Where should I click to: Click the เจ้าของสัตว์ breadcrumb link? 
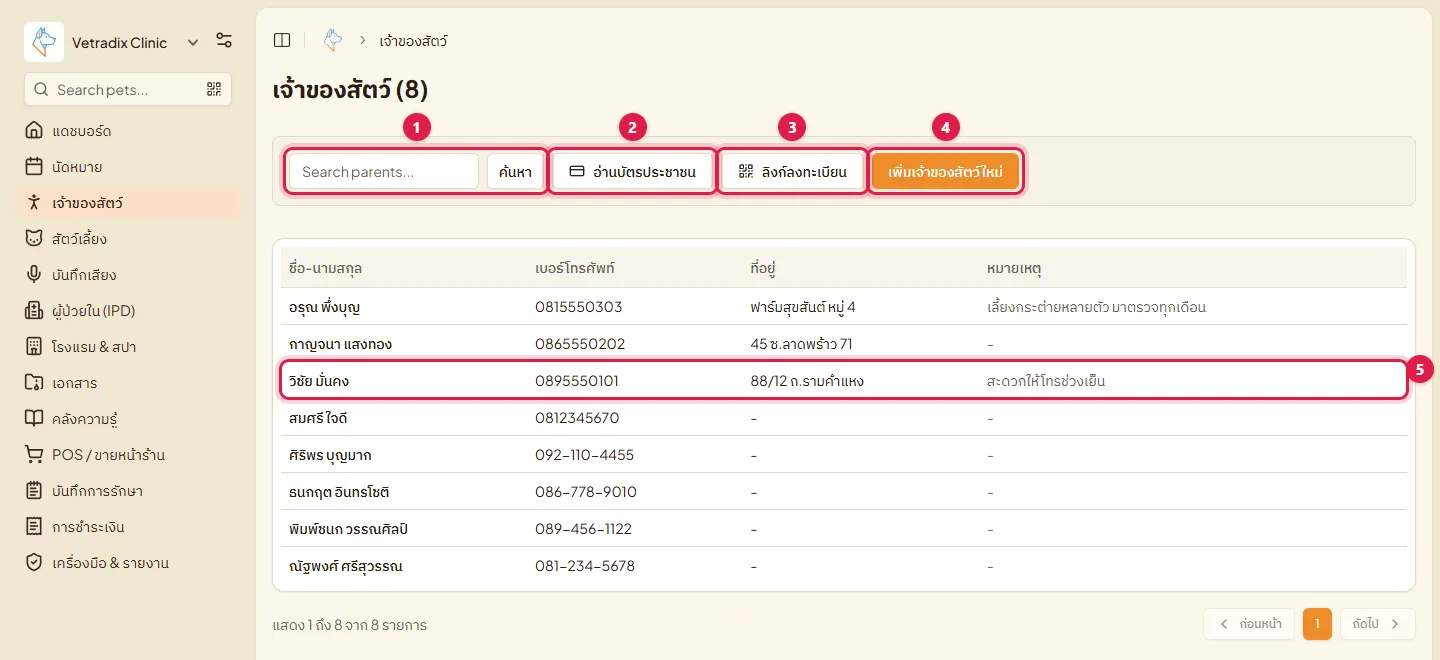(x=414, y=41)
